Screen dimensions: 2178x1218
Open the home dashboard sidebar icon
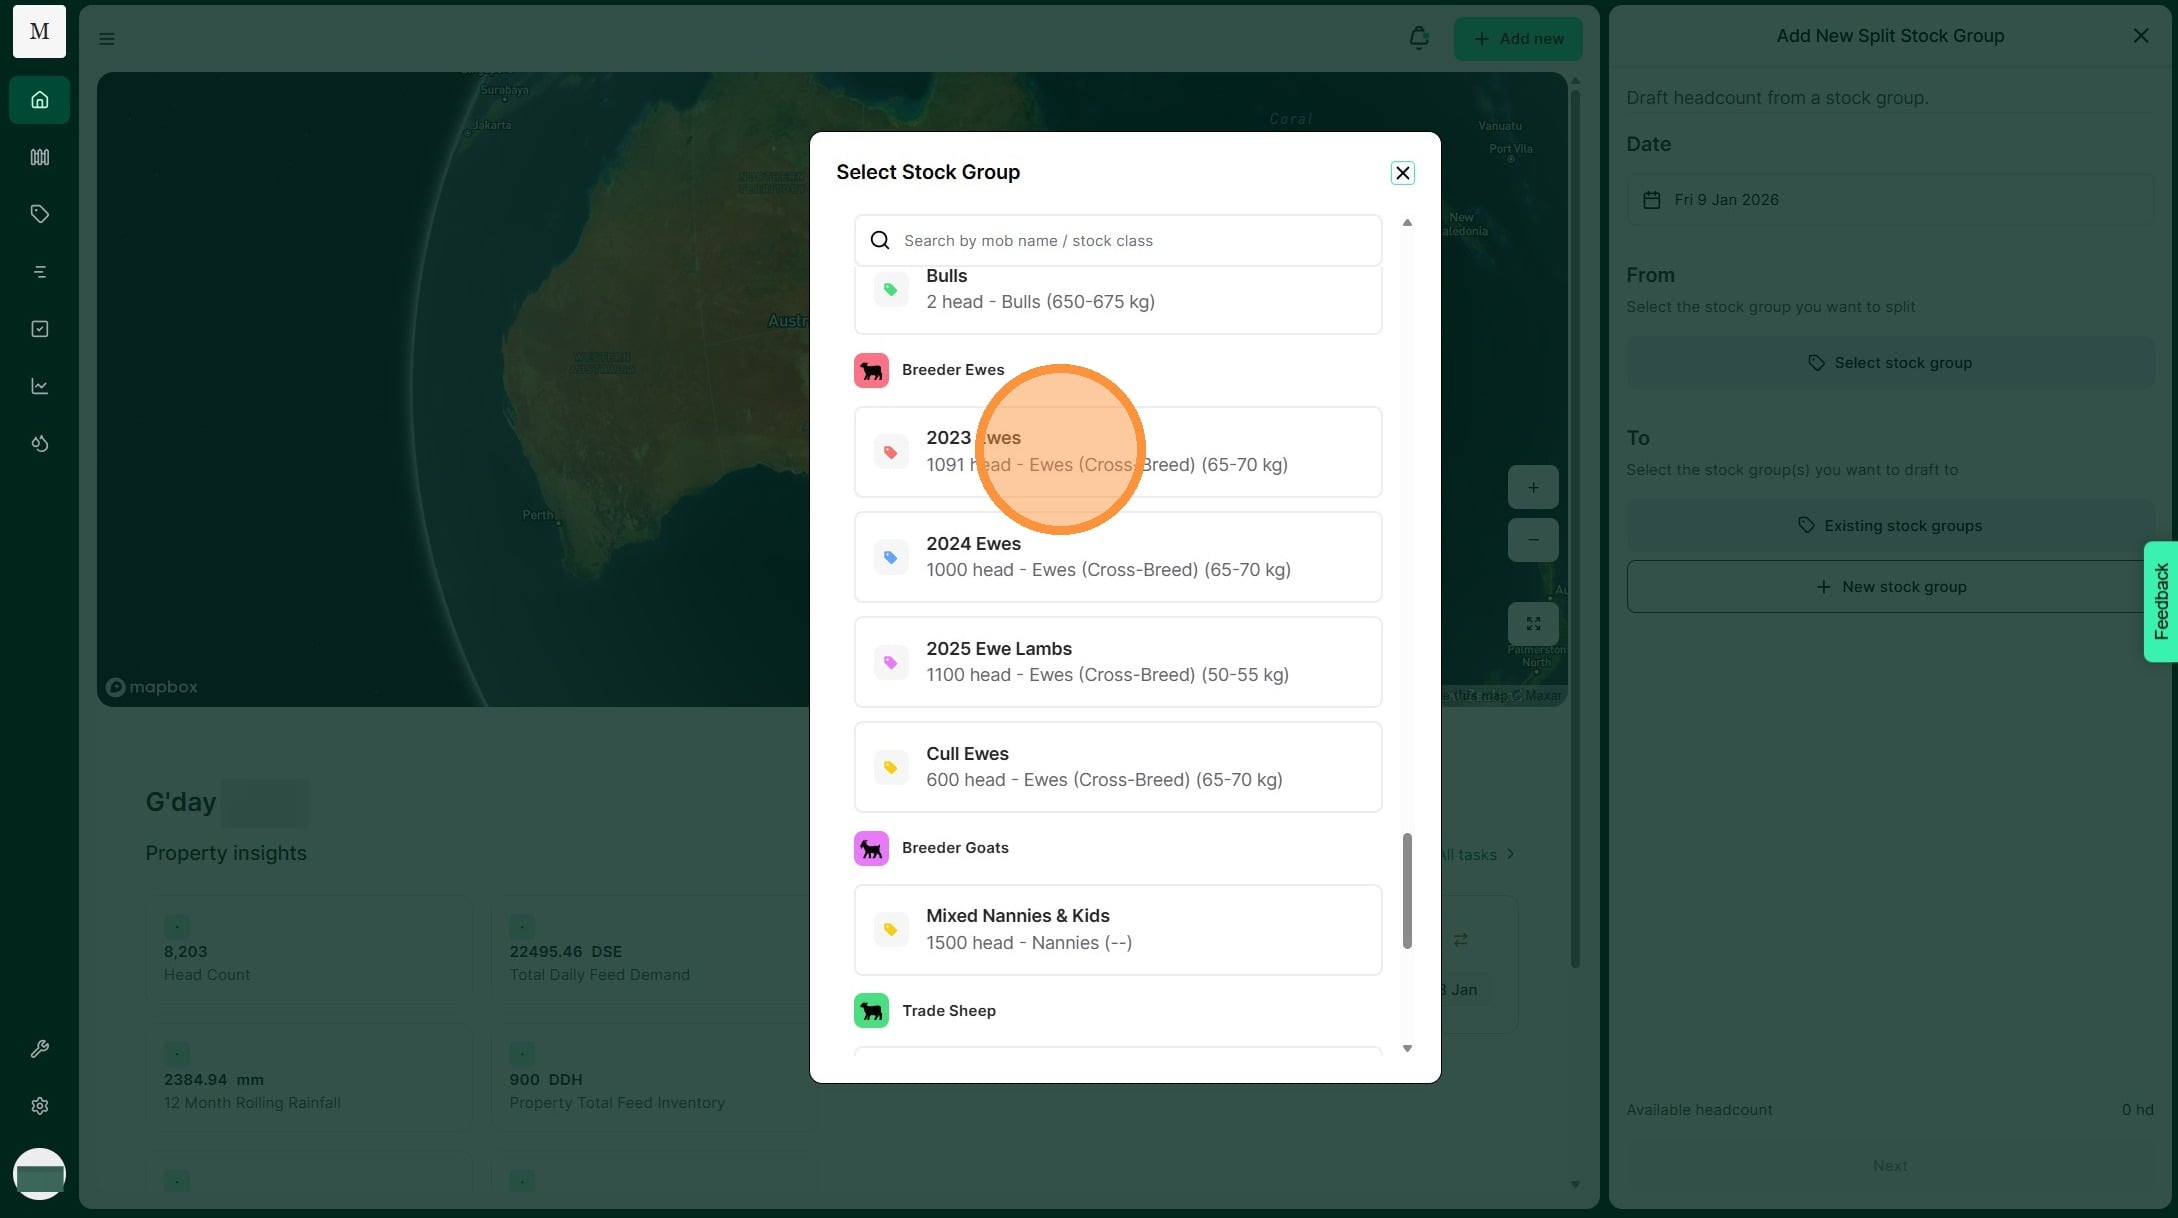click(x=39, y=100)
